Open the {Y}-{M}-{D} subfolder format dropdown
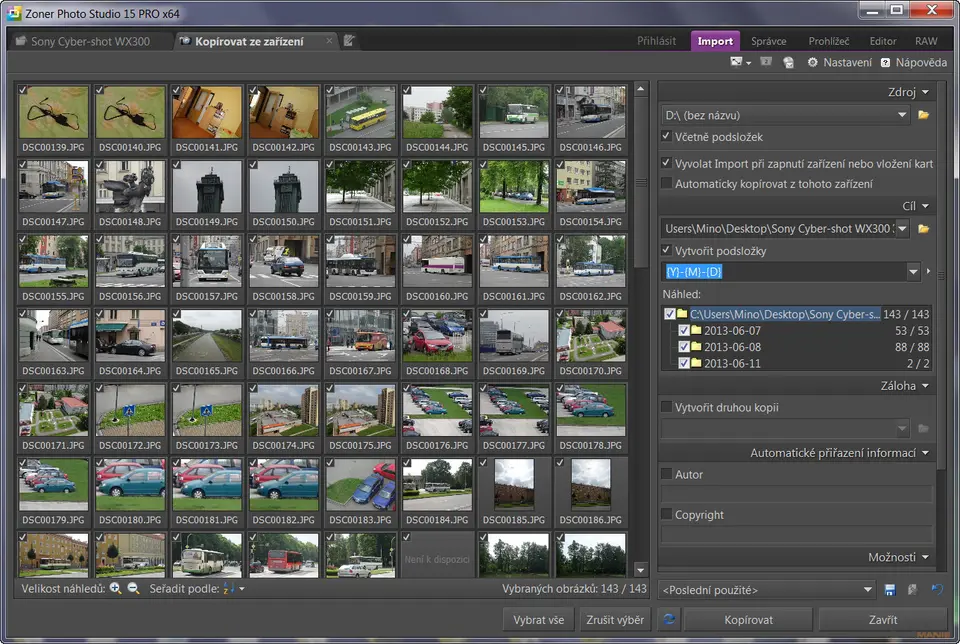 (x=912, y=271)
